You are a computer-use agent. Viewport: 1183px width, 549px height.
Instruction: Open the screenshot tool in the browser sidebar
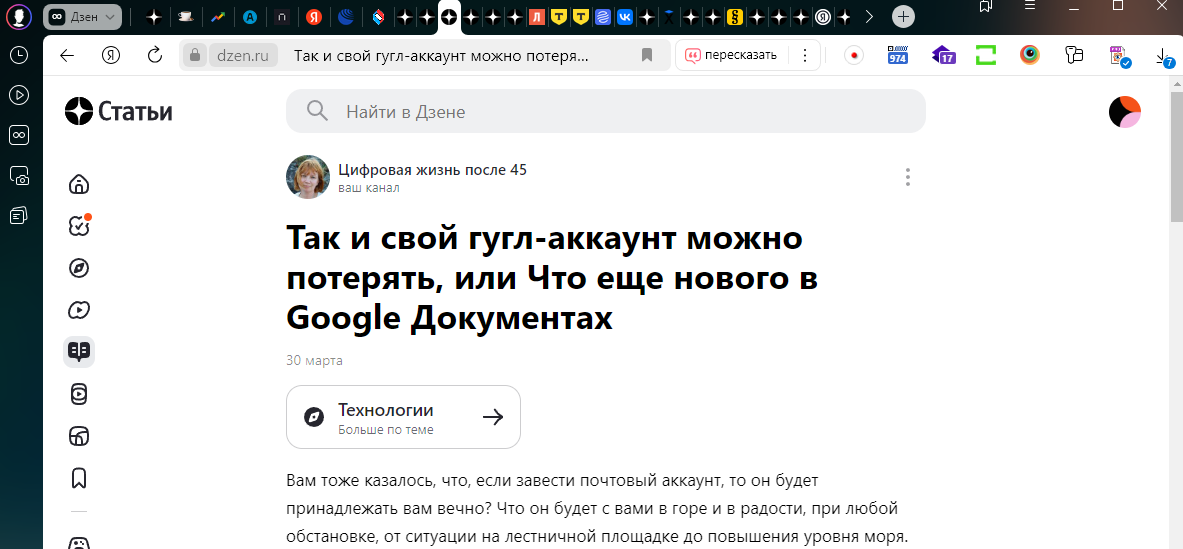(x=19, y=176)
